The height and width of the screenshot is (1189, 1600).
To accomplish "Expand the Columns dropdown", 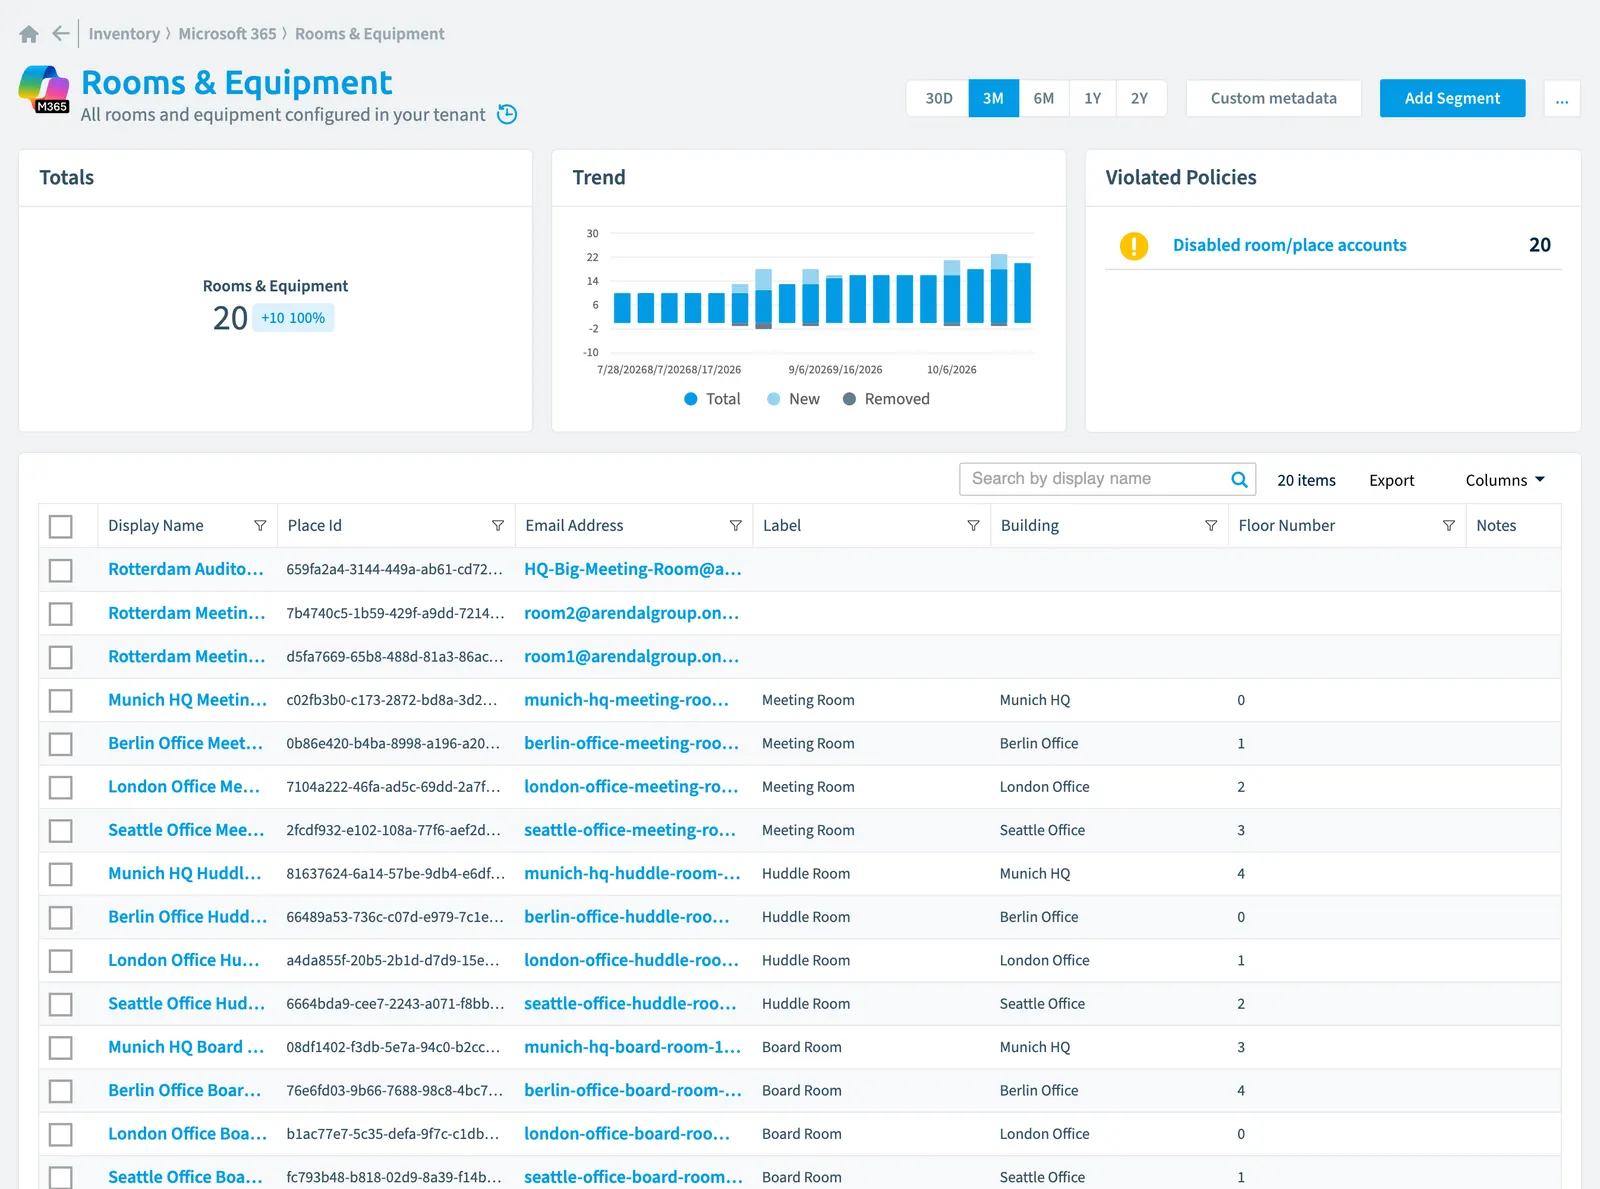I will point(1505,480).
